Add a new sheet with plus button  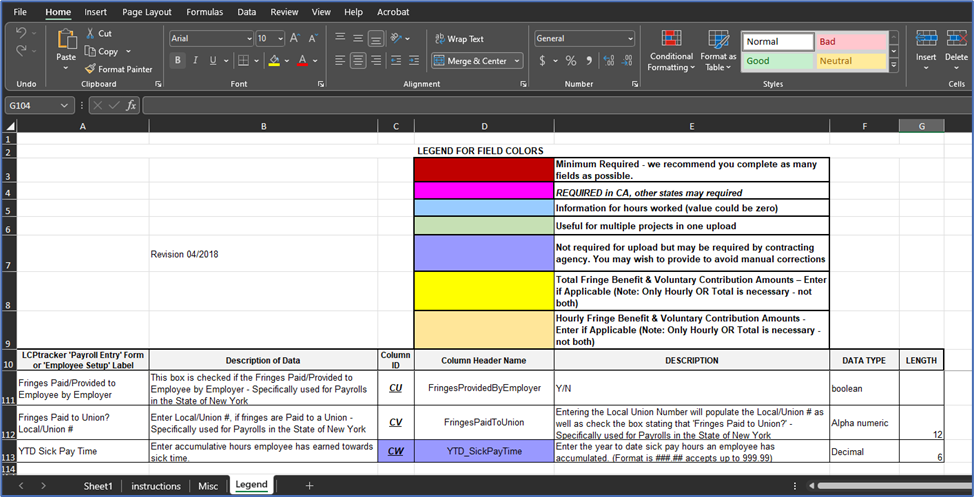coord(309,485)
